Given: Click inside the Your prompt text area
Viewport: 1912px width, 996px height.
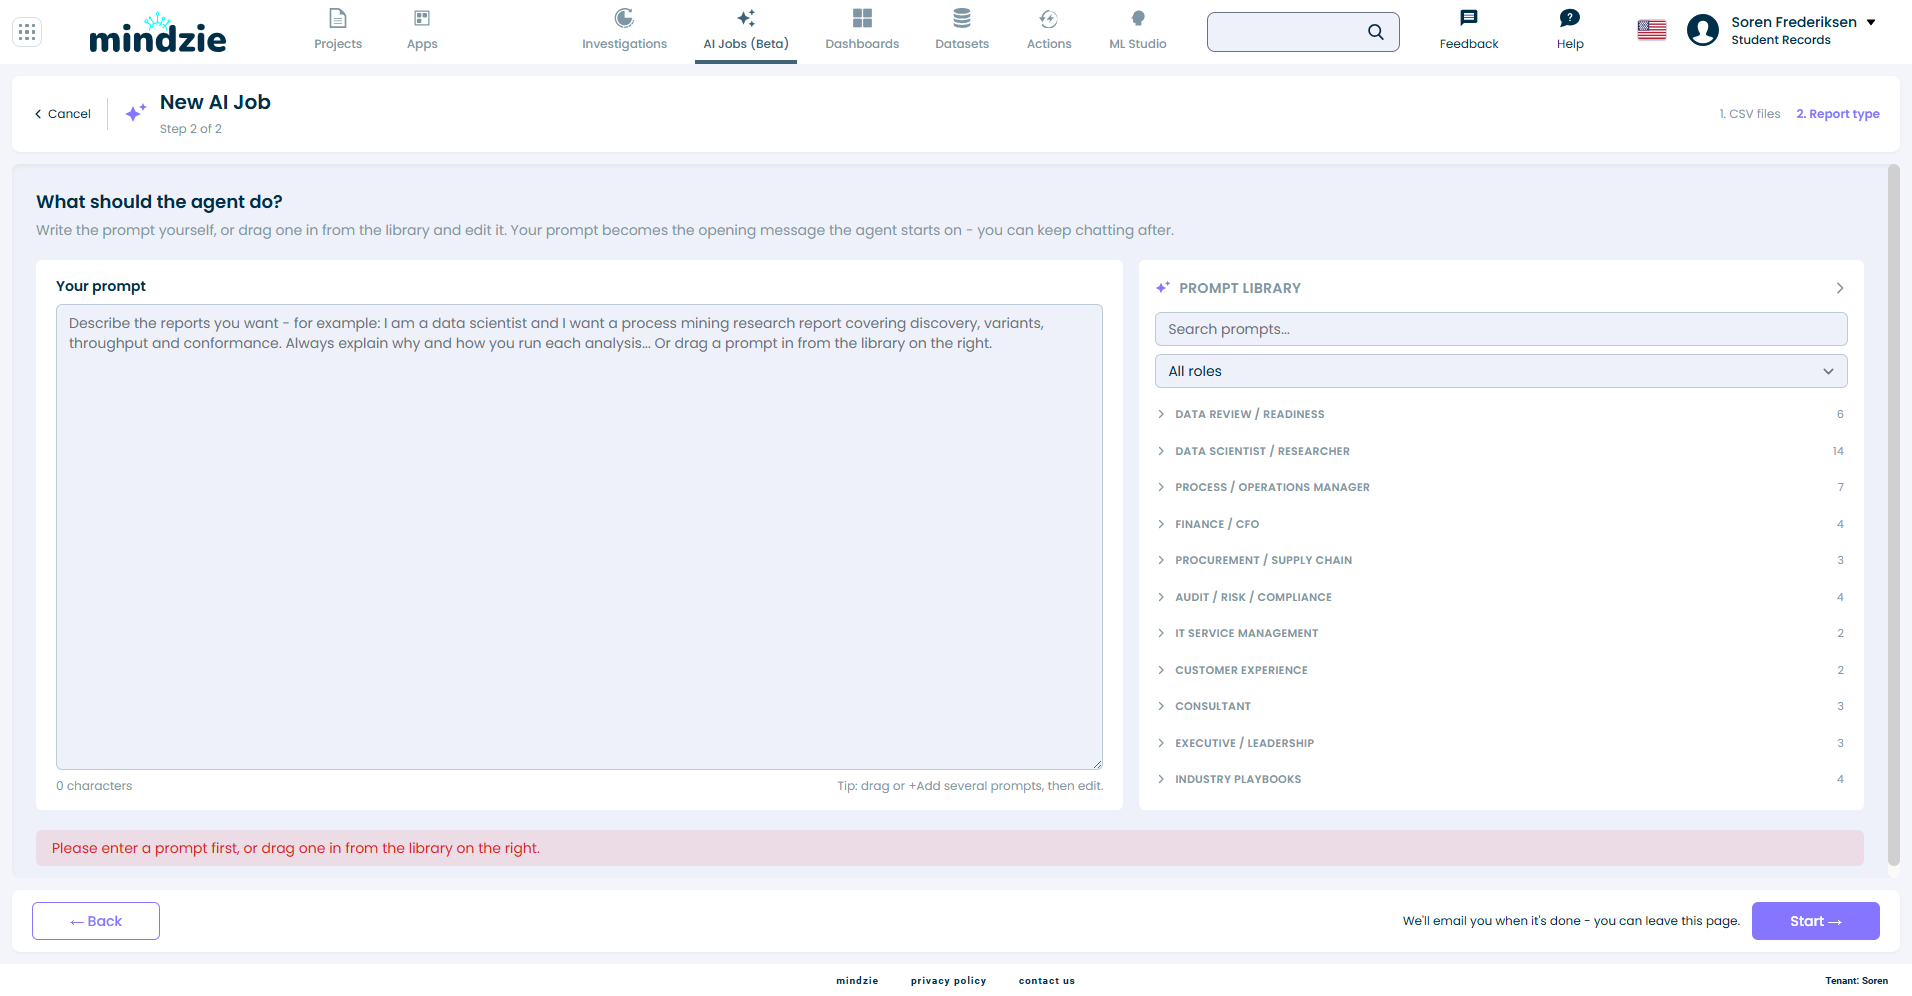Looking at the screenshot, I should tap(579, 537).
